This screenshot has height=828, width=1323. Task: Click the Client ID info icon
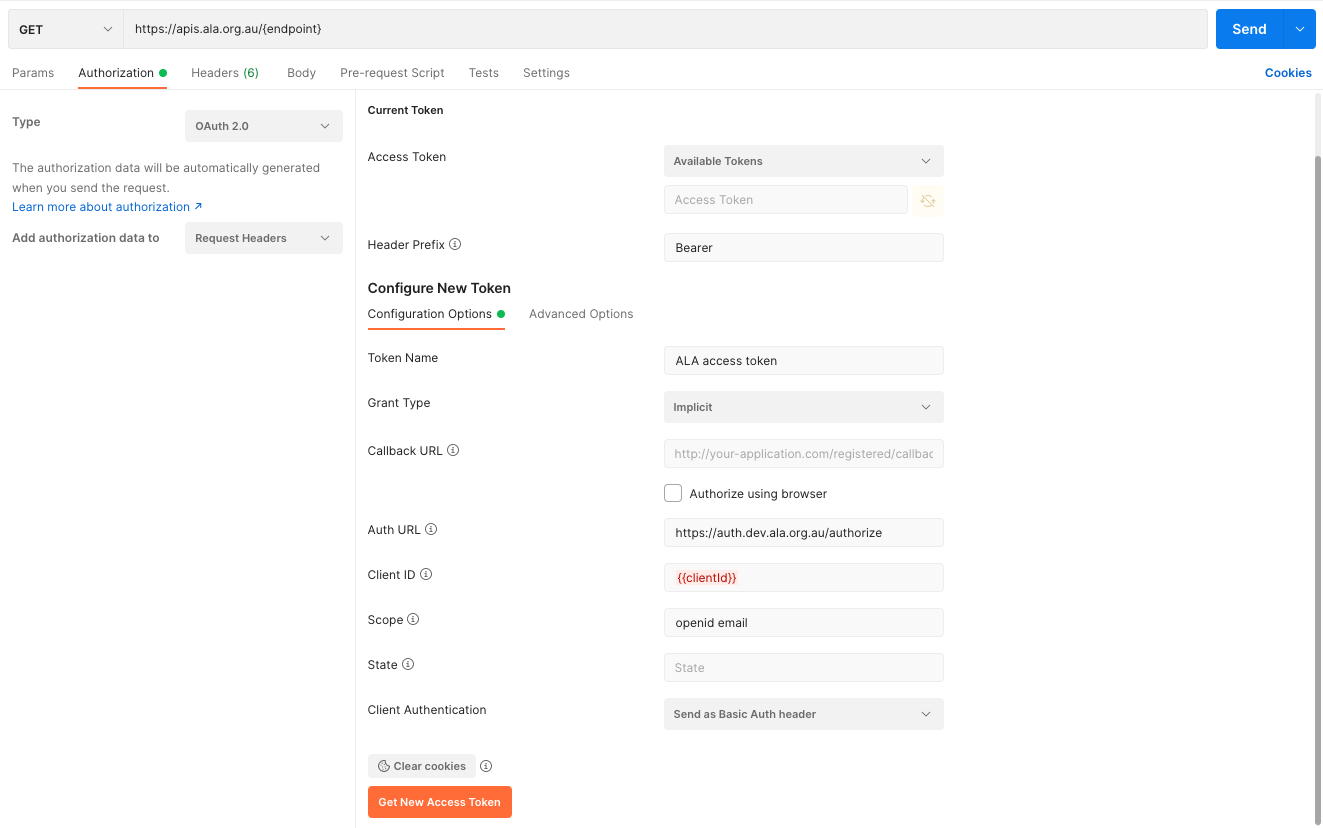427,573
